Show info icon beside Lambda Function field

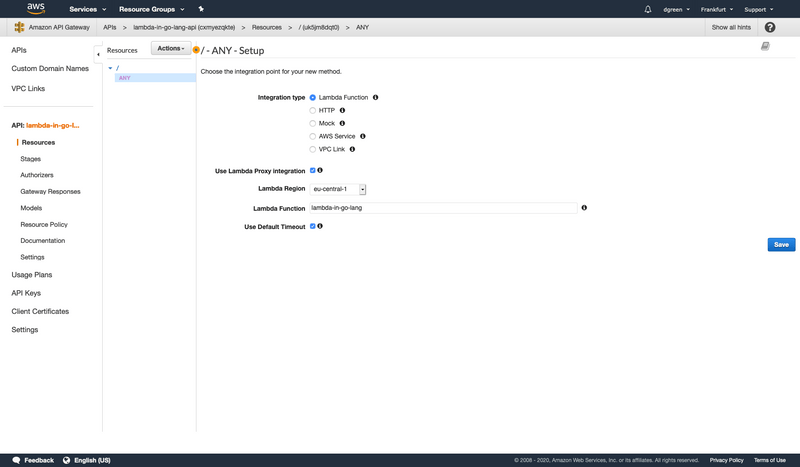pyautogui.click(x=584, y=208)
